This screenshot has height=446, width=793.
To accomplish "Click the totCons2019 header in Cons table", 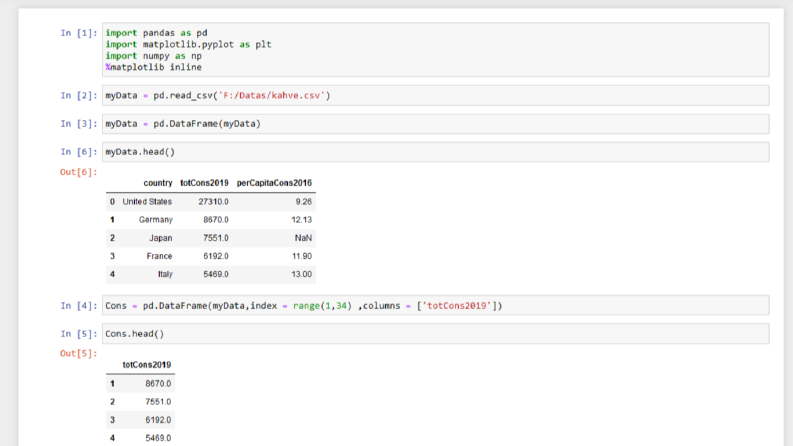I will point(147,365).
